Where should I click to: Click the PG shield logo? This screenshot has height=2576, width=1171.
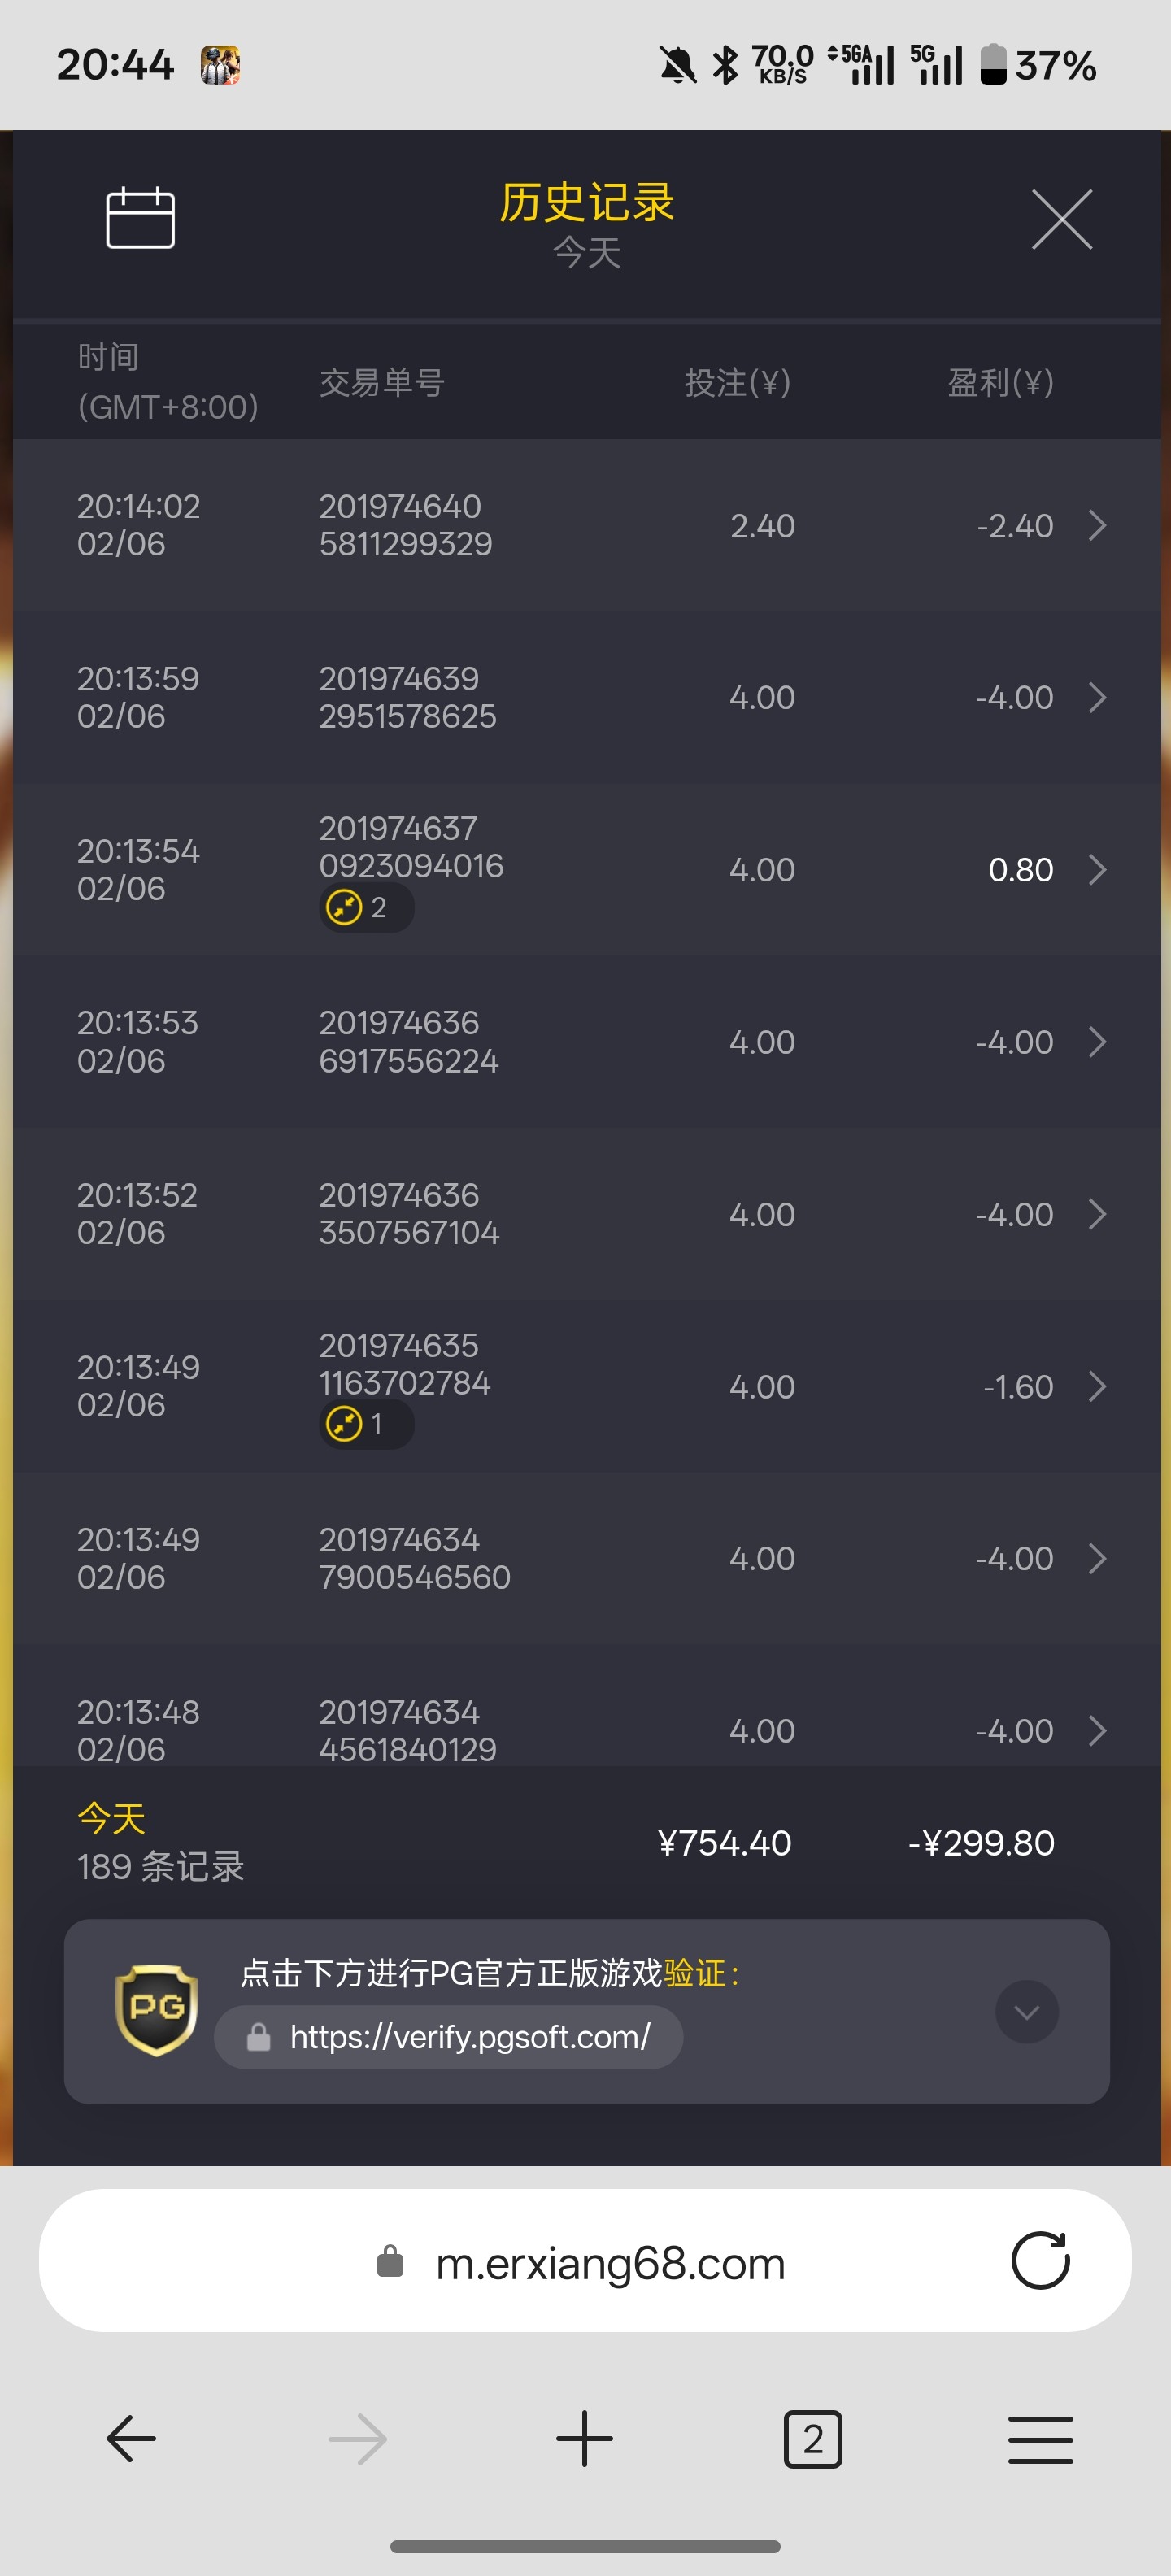point(156,2010)
